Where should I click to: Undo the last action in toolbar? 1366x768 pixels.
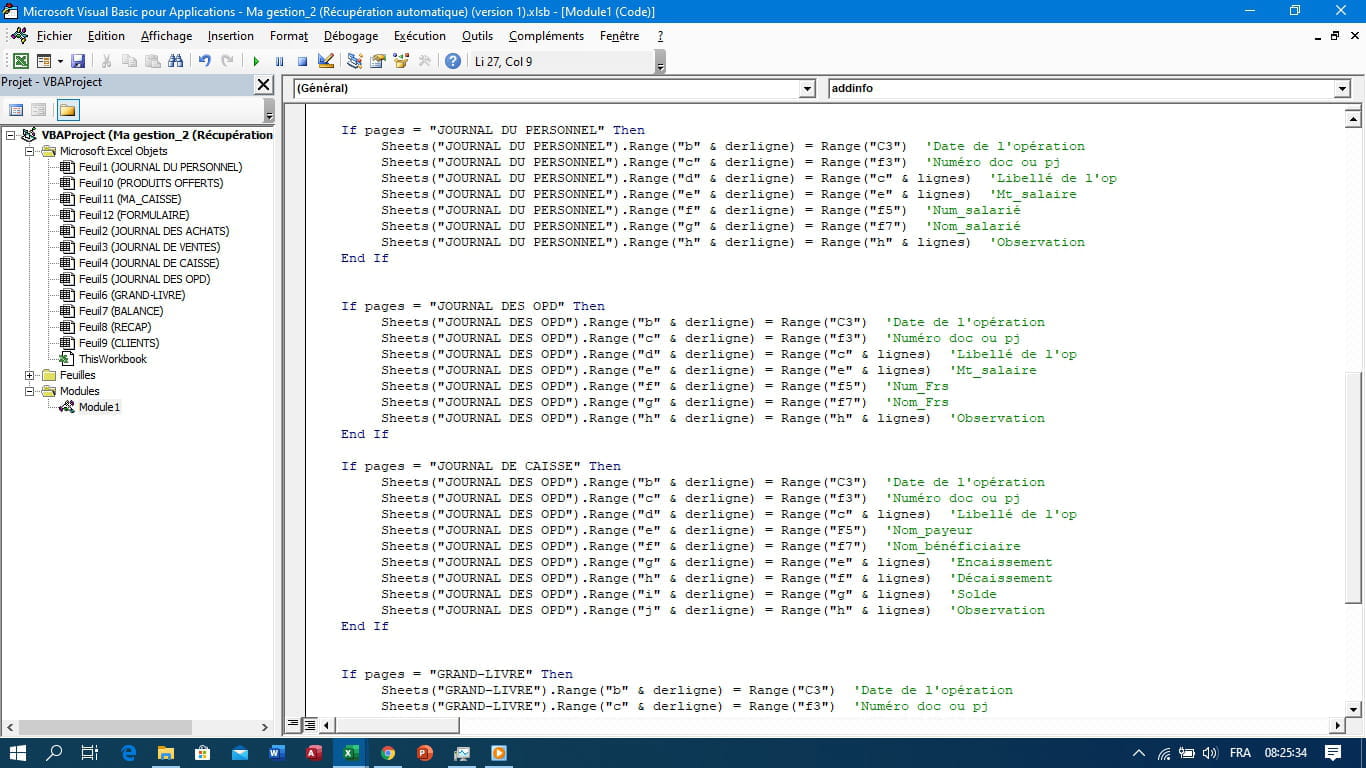pyautogui.click(x=205, y=61)
